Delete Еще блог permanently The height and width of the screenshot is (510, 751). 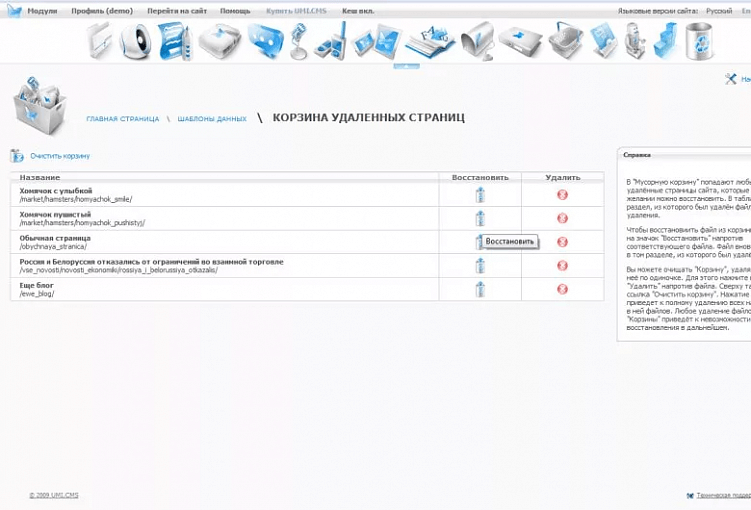click(x=562, y=289)
